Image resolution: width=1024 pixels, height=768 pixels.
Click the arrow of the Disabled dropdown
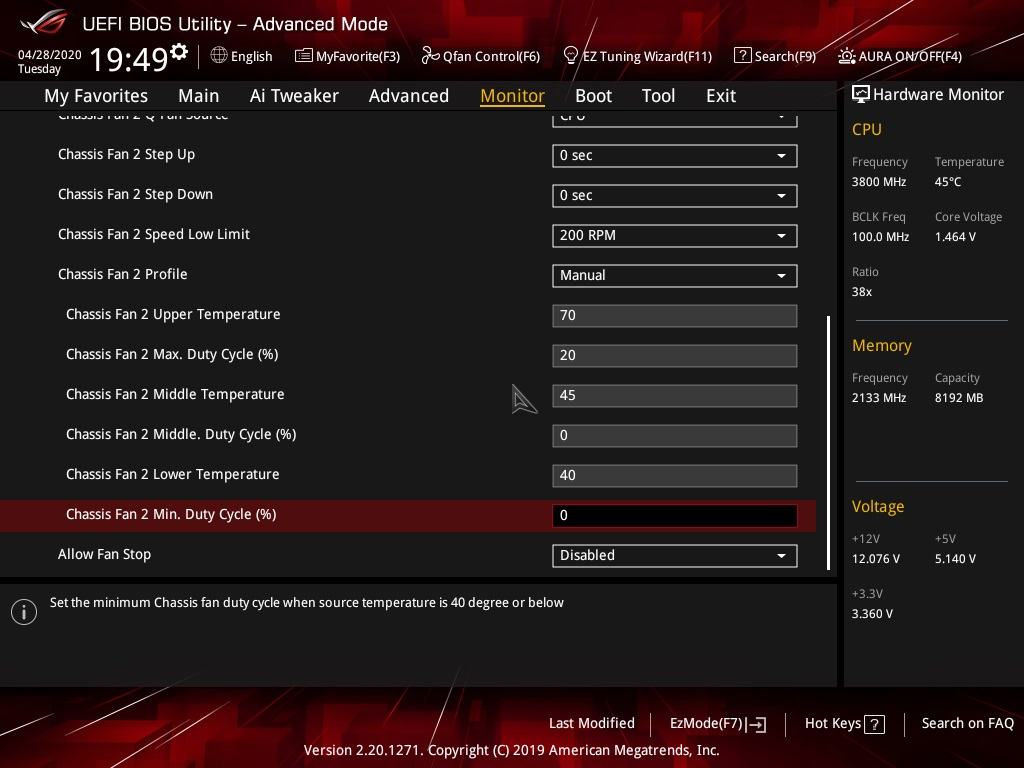pos(781,556)
